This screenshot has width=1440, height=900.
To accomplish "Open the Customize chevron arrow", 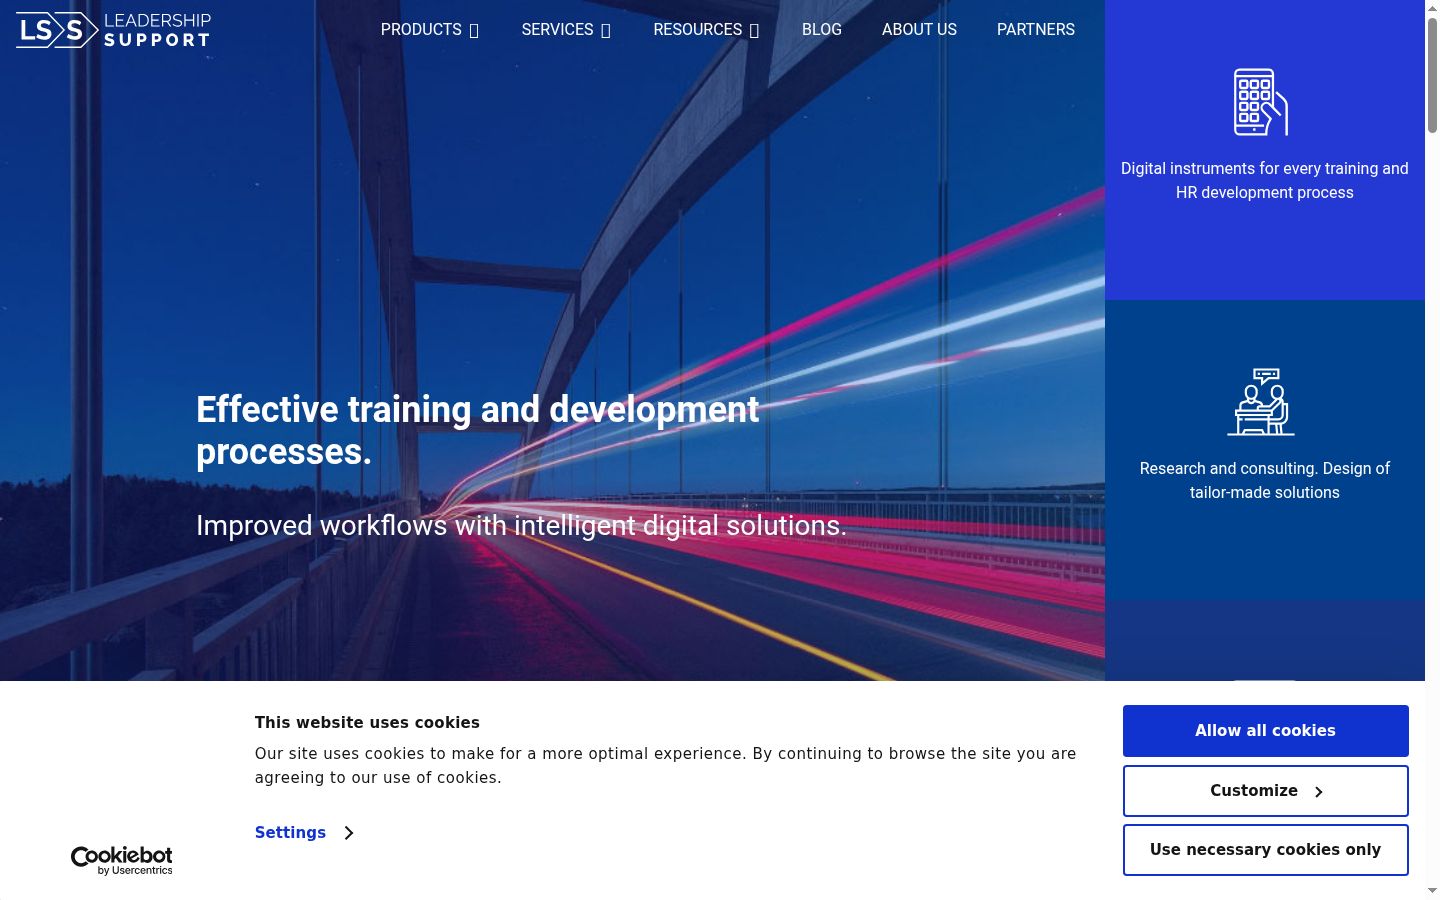I will click(x=1319, y=792).
